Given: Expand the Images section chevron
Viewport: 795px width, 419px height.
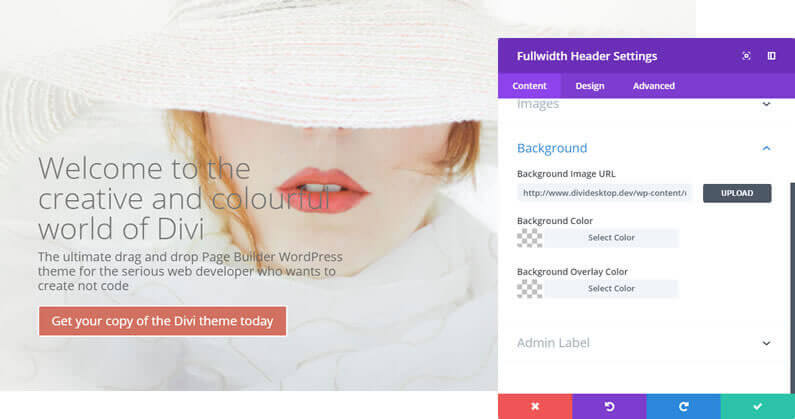Looking at the screenshot, I should point(766,104).
